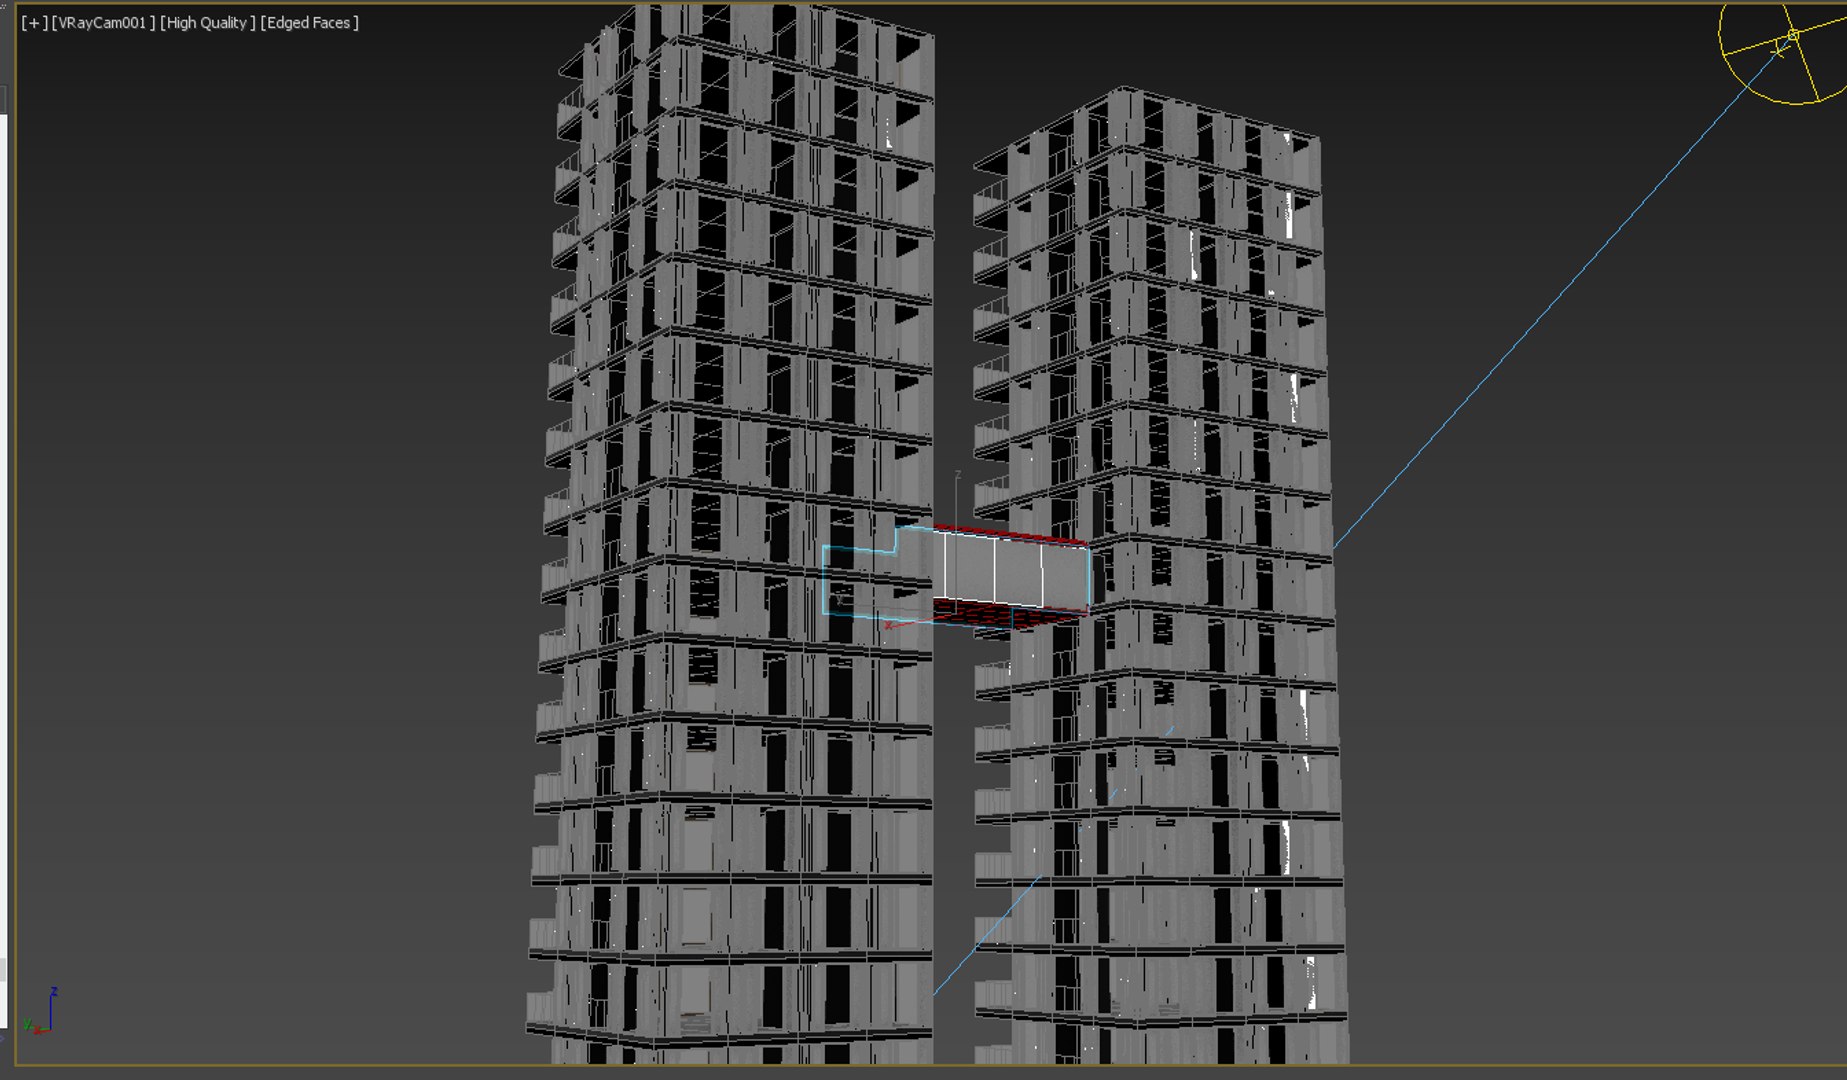Screen dimensions: 1847x1080
Task: Open the High Quality shading menu
Action: tap(208, 23)
